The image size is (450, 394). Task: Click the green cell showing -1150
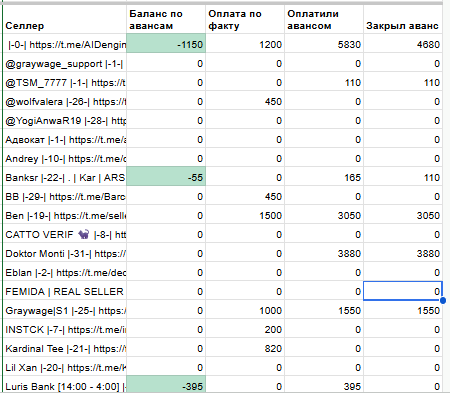(166, 43)
